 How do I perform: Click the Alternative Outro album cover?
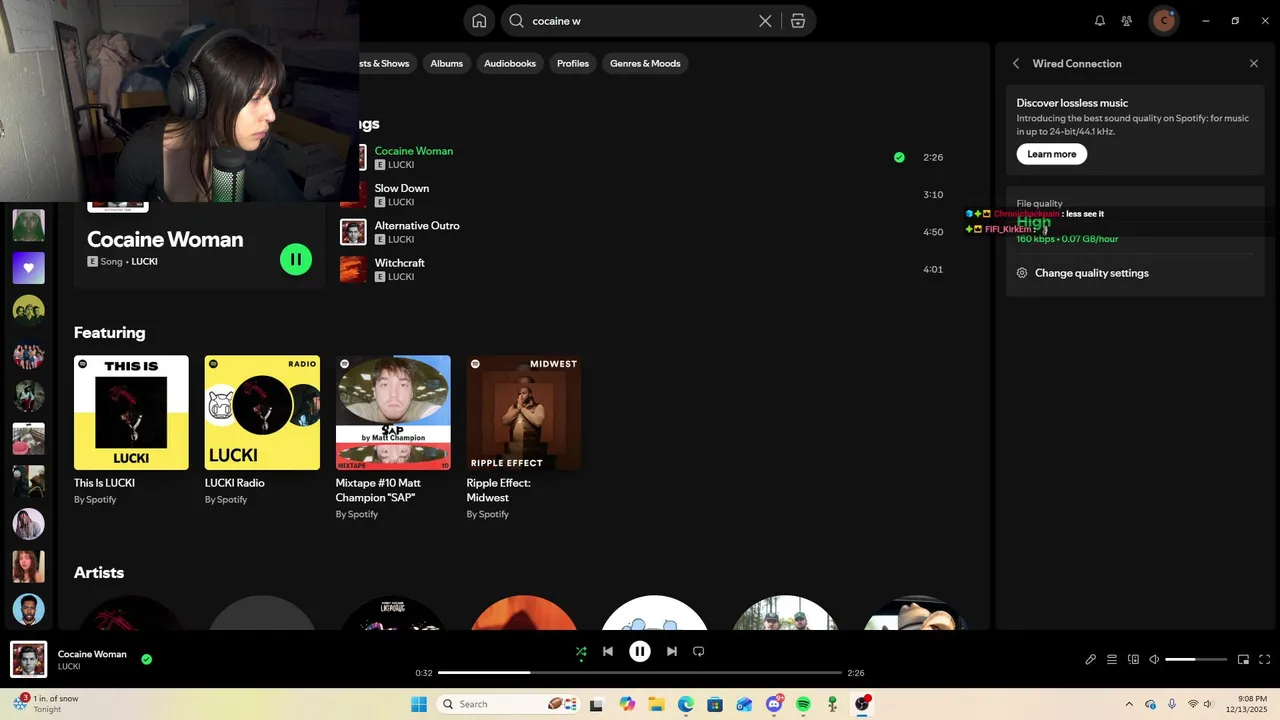[353, 232]
